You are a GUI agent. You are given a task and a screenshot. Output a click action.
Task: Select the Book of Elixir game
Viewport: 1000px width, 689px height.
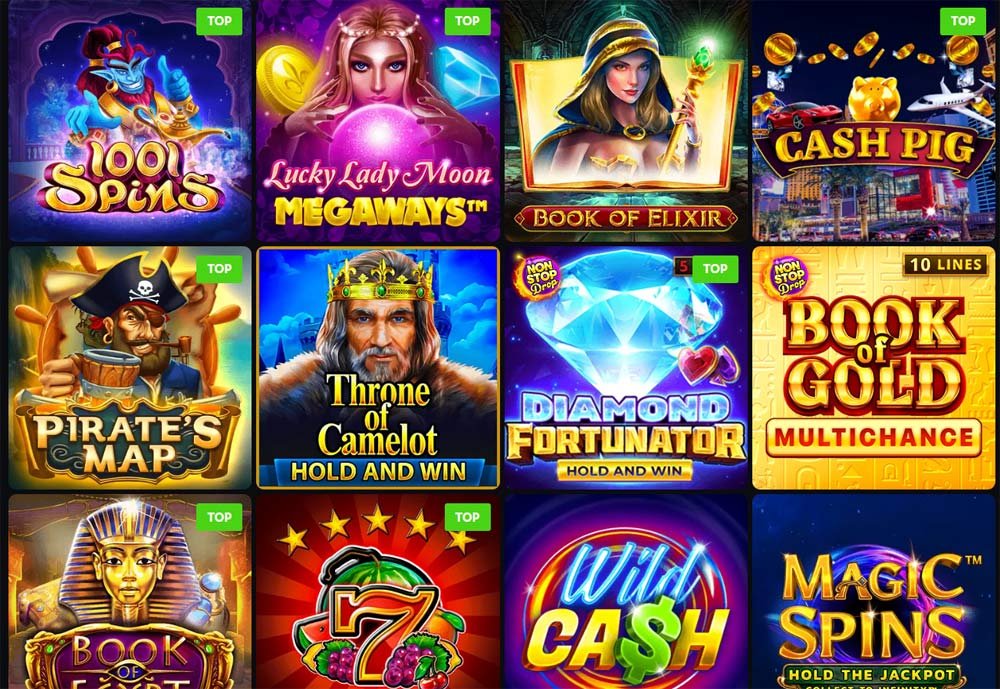(x=626, y=121)
